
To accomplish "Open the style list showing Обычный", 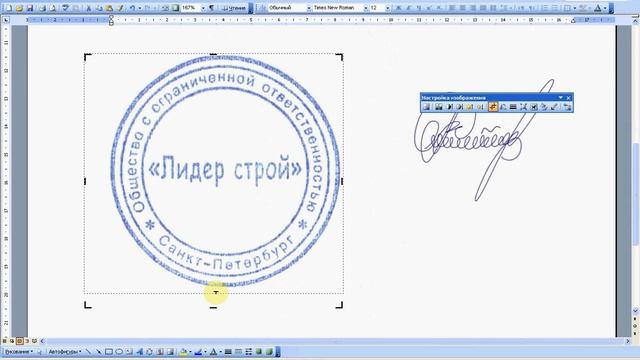I will click(x=309, y=8).
